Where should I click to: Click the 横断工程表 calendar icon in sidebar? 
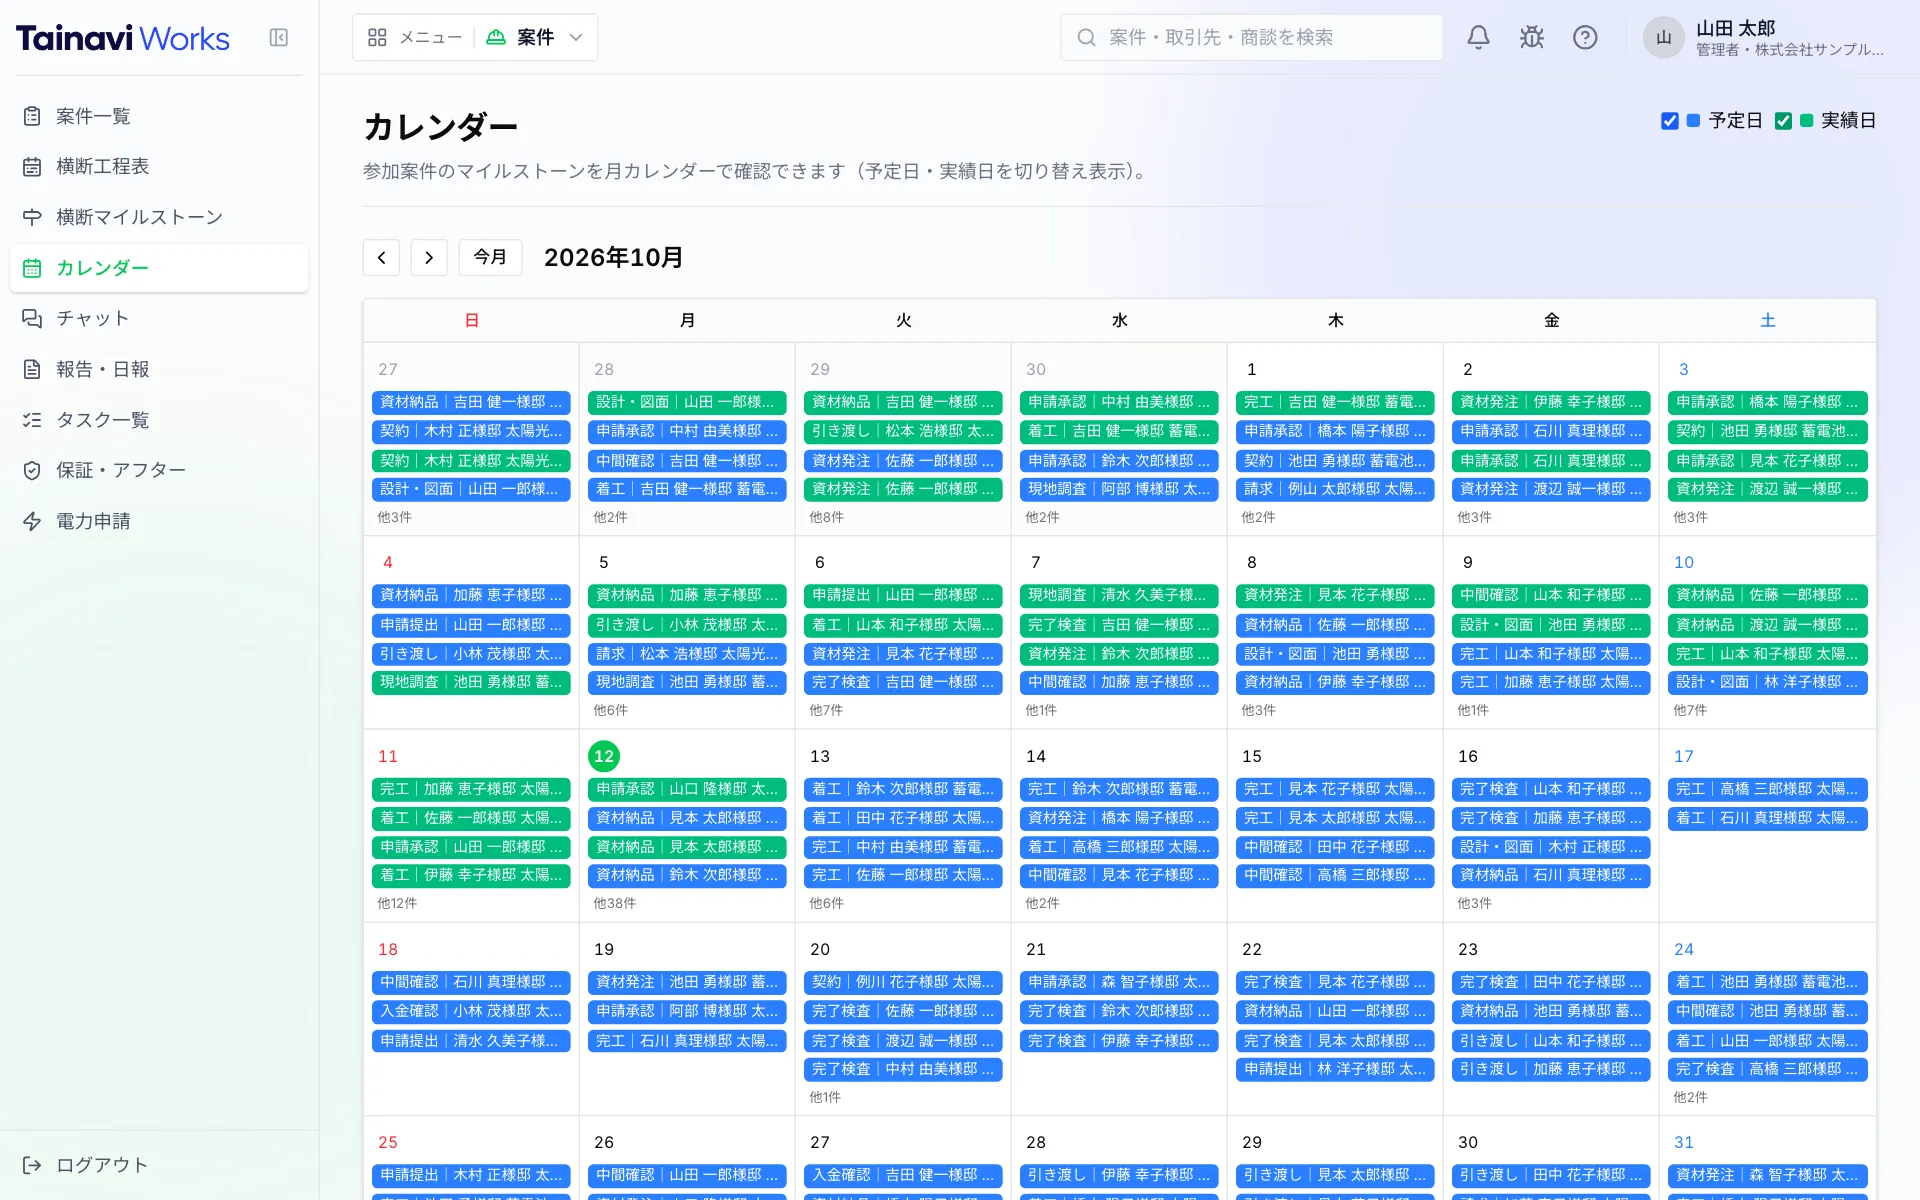point(32,167)
